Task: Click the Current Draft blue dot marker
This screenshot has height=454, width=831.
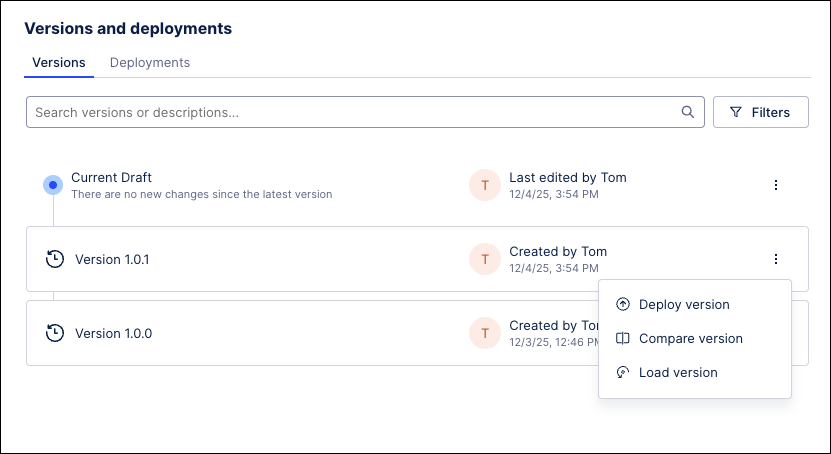Action: (x=53, y=185)
